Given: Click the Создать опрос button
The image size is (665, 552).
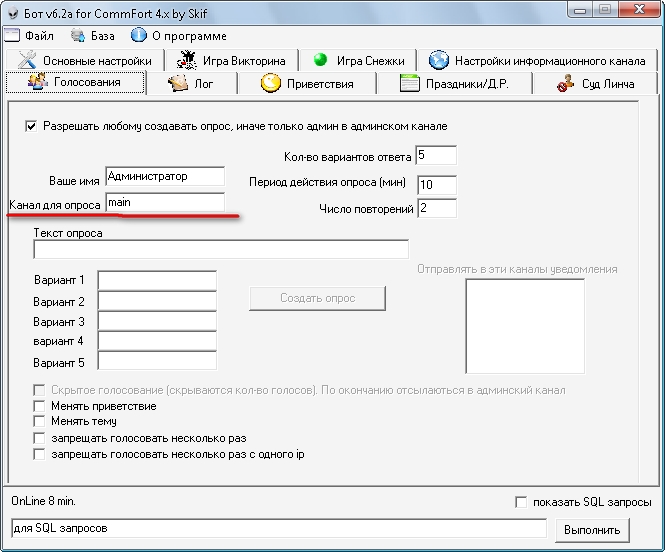Looking at the screenshot, I should click(x=317, y=298).
